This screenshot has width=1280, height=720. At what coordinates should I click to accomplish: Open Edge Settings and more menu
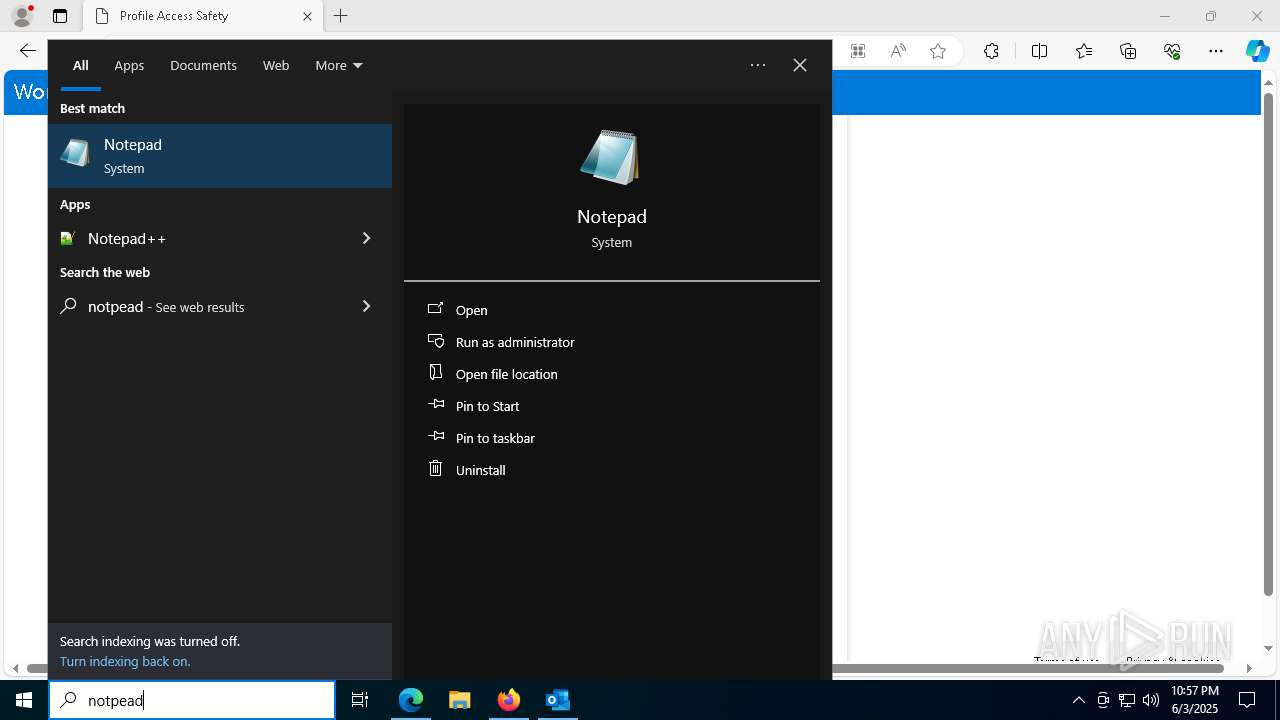1216,51
